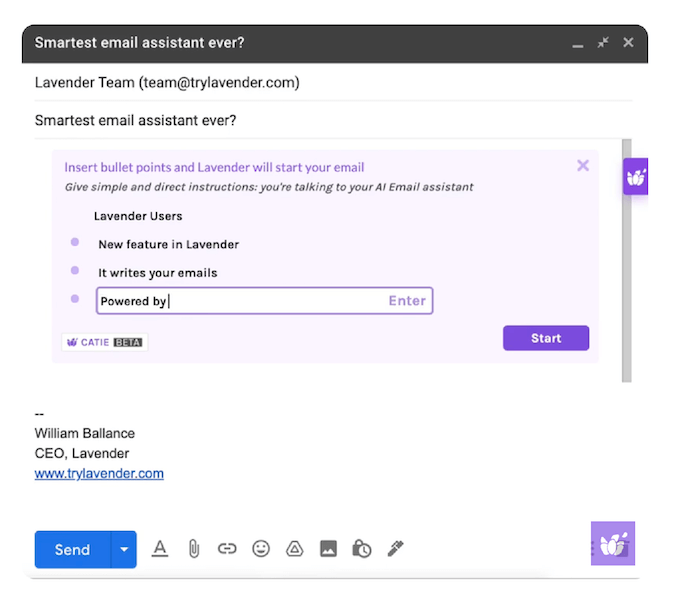This screenshot has width=680, height=596.
Task: Click the Start button
Action: click(x=546, y=338)
